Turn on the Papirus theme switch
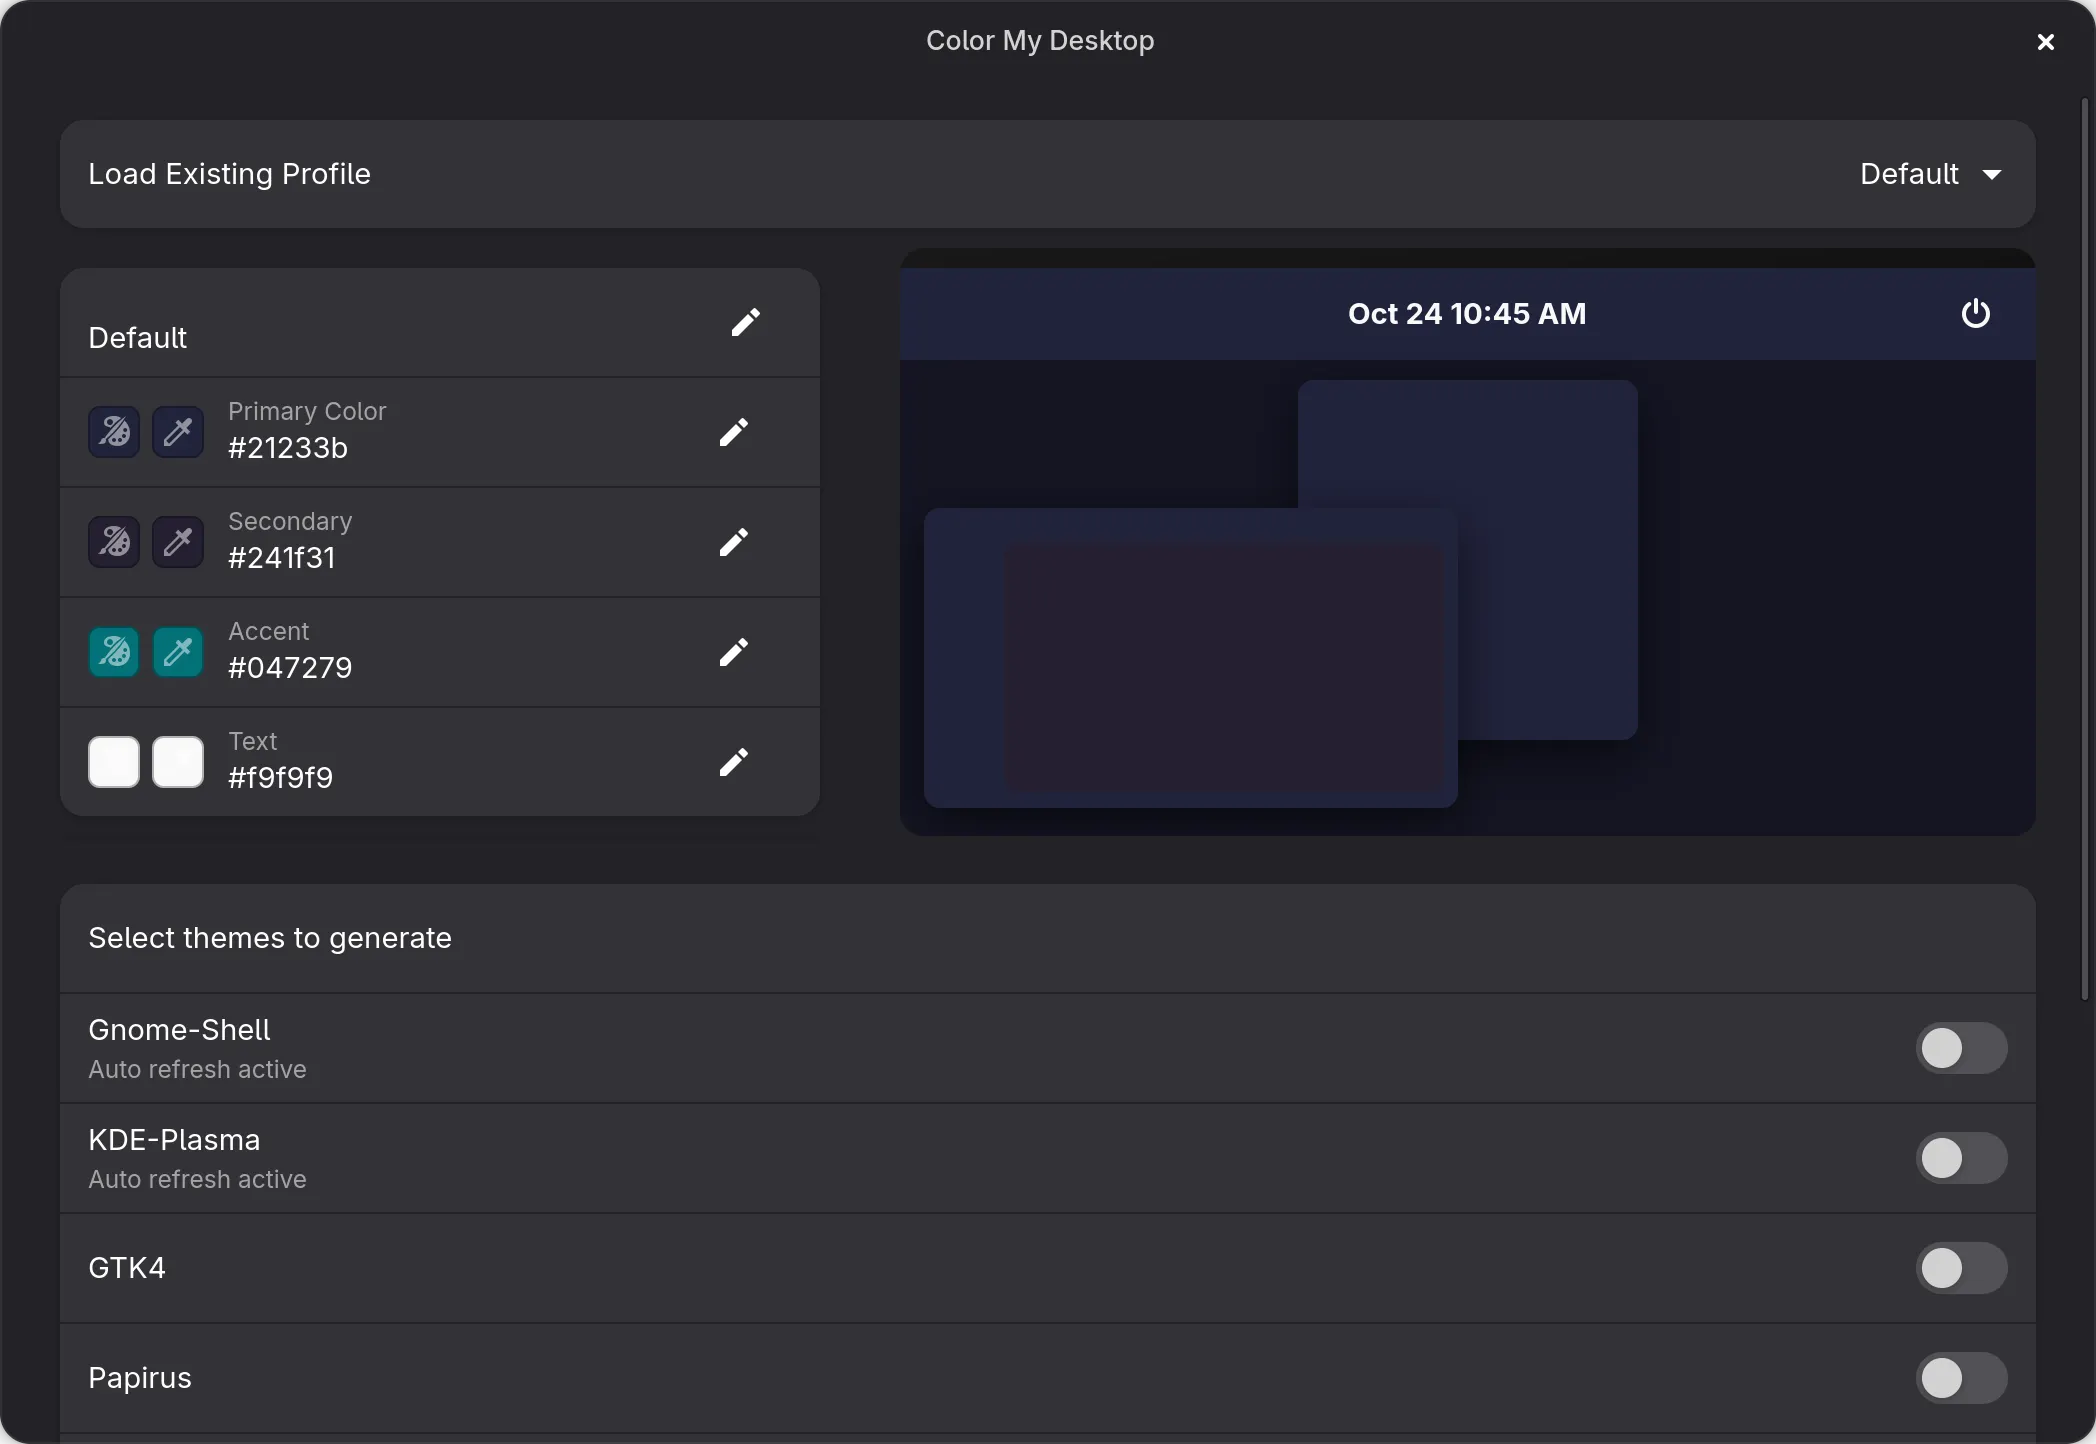The width and height of the screenshot is (2096, 1444). coord(1961,1378)
